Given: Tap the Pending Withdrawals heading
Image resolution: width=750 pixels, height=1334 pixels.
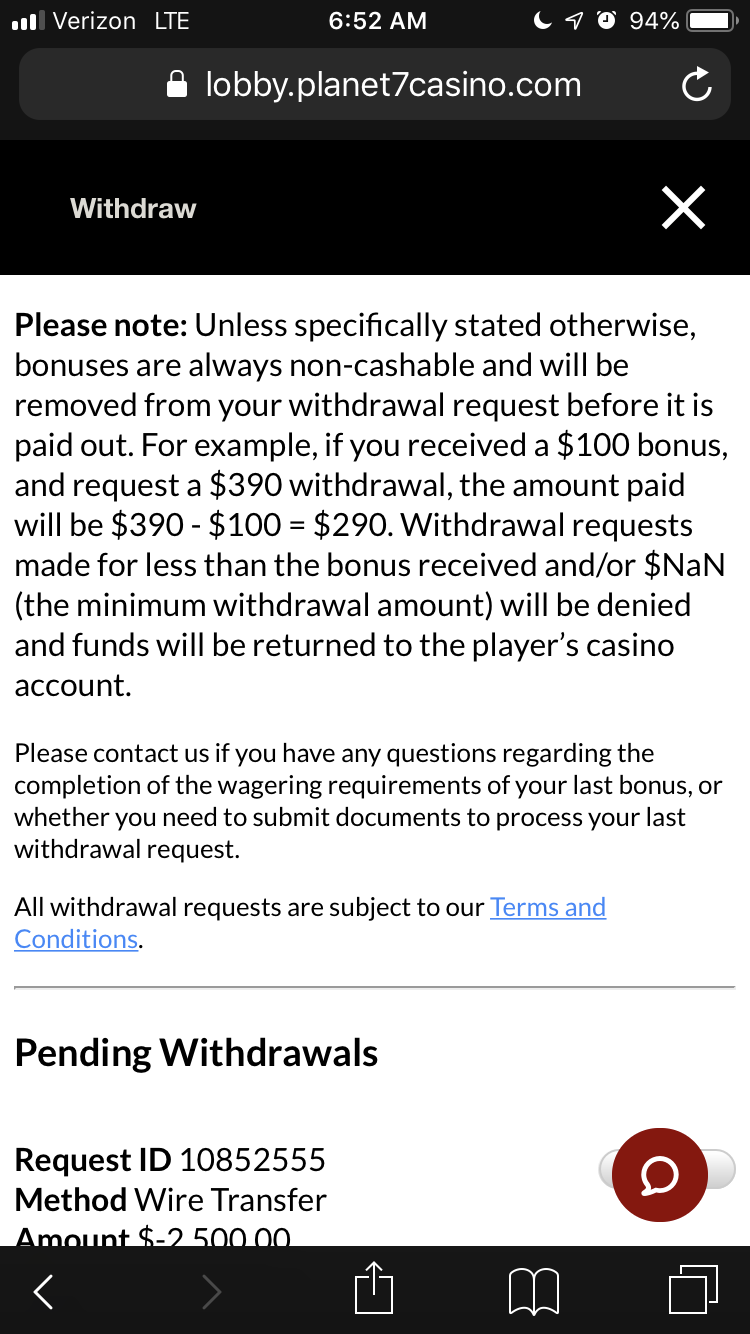Looking at the screenshot, I should (196, 1053).
